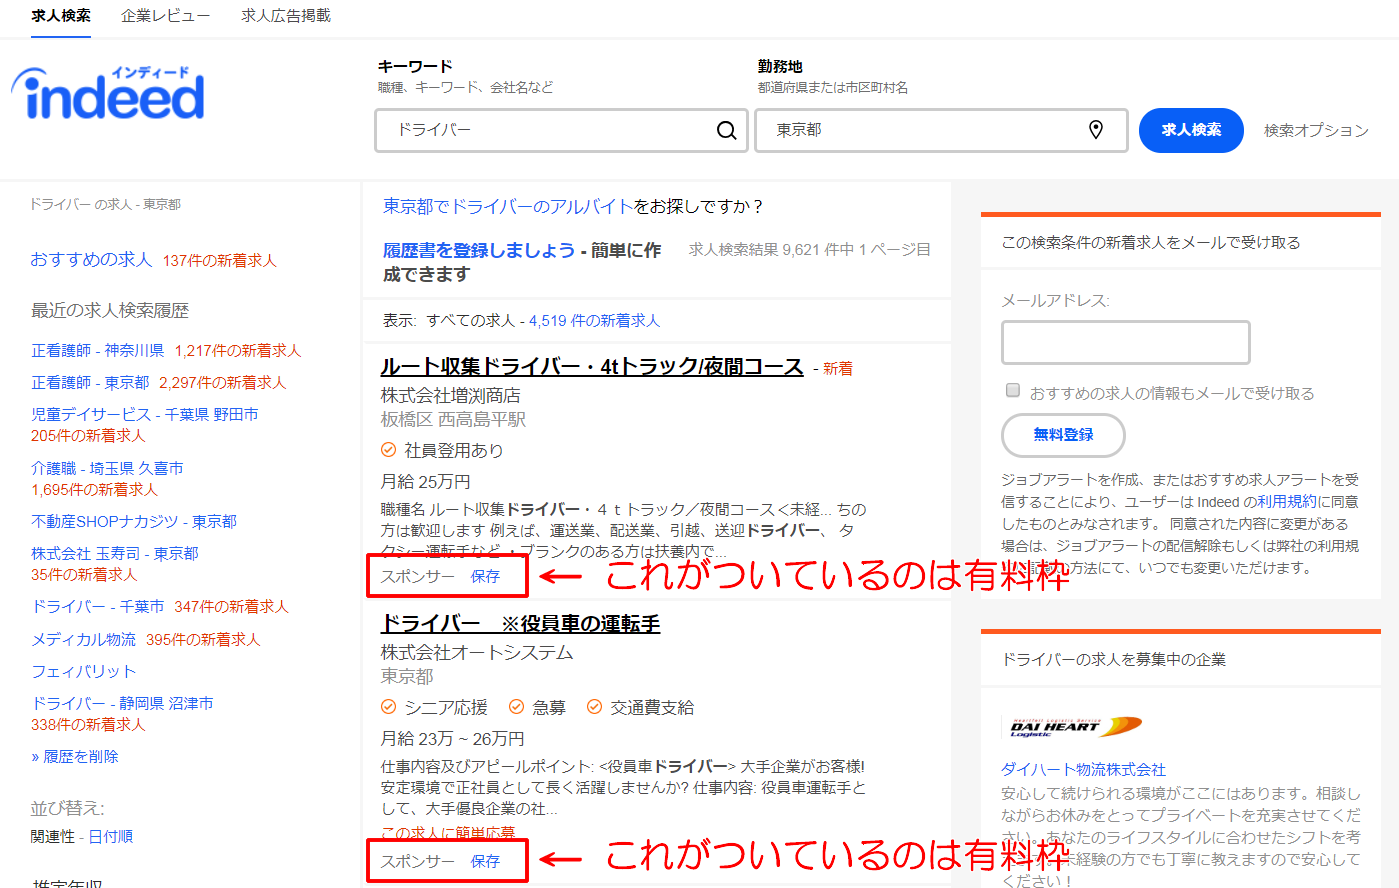Screen dimensions: 1399x888
Task: Click 月給 25万円 salary text
Action: coord(426,482)
